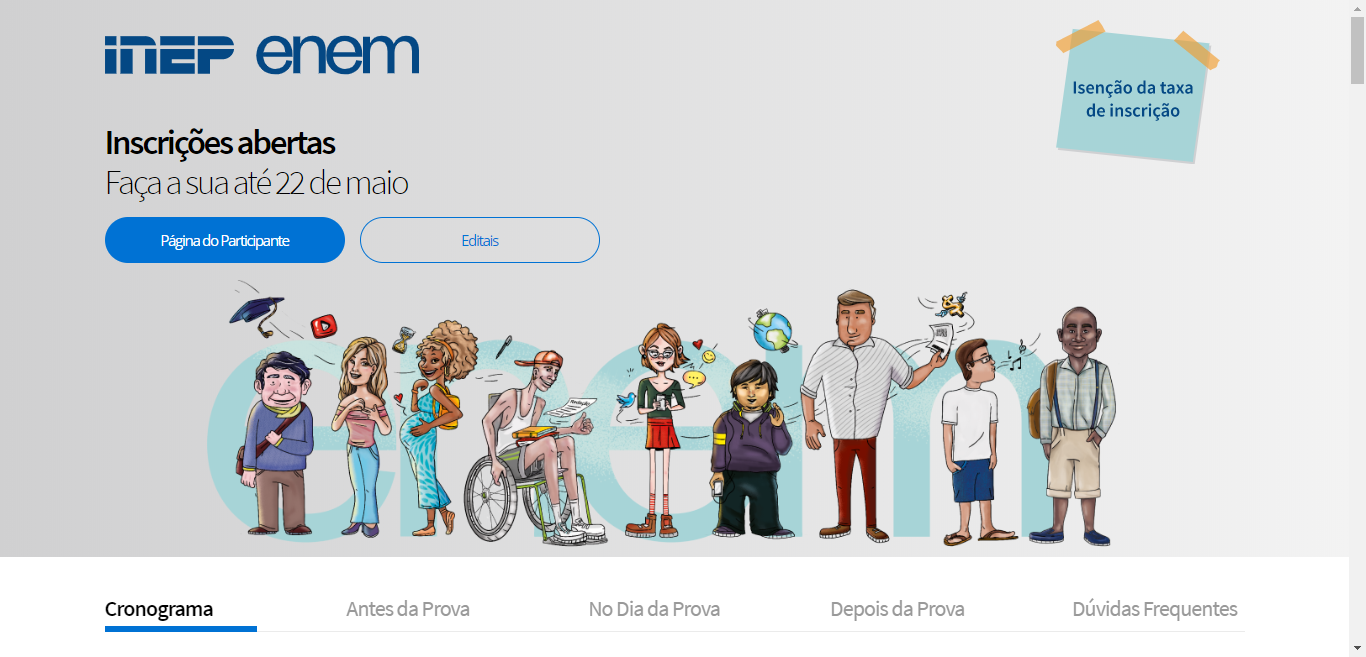
Task: Open the Editais button
Action: click(480, 240)
